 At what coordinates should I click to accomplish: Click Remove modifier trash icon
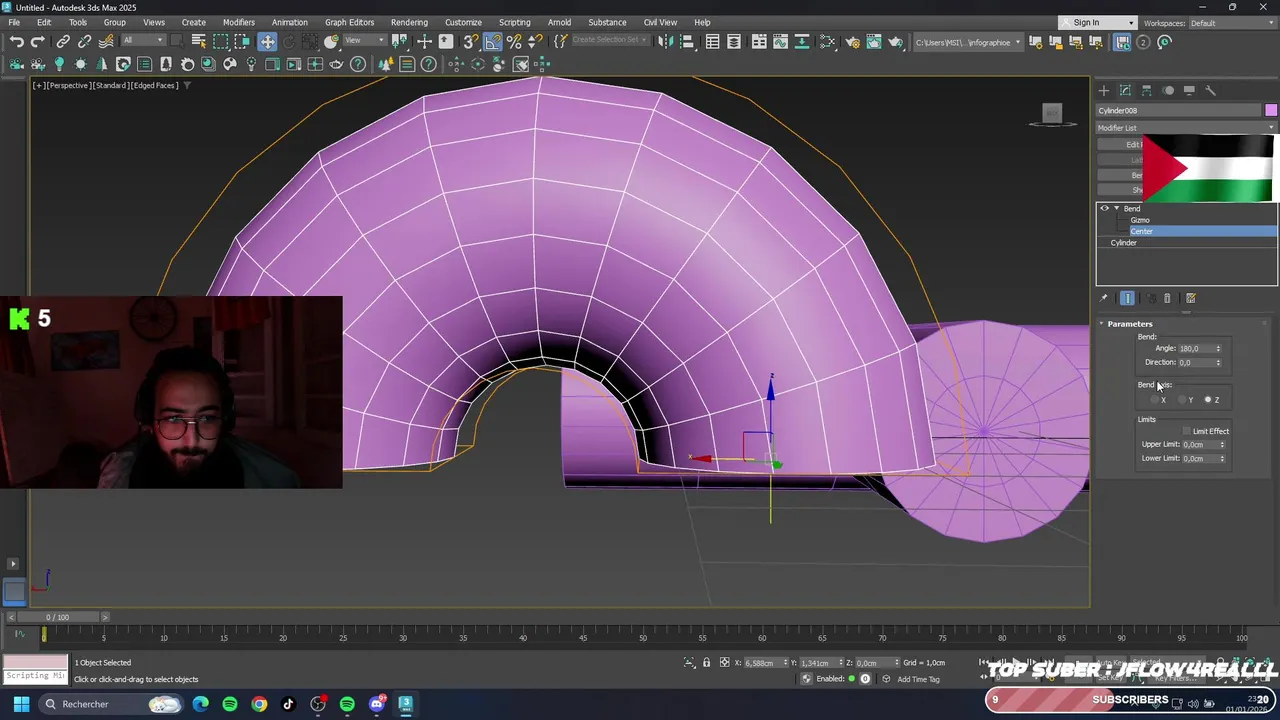coord(1167,298)
